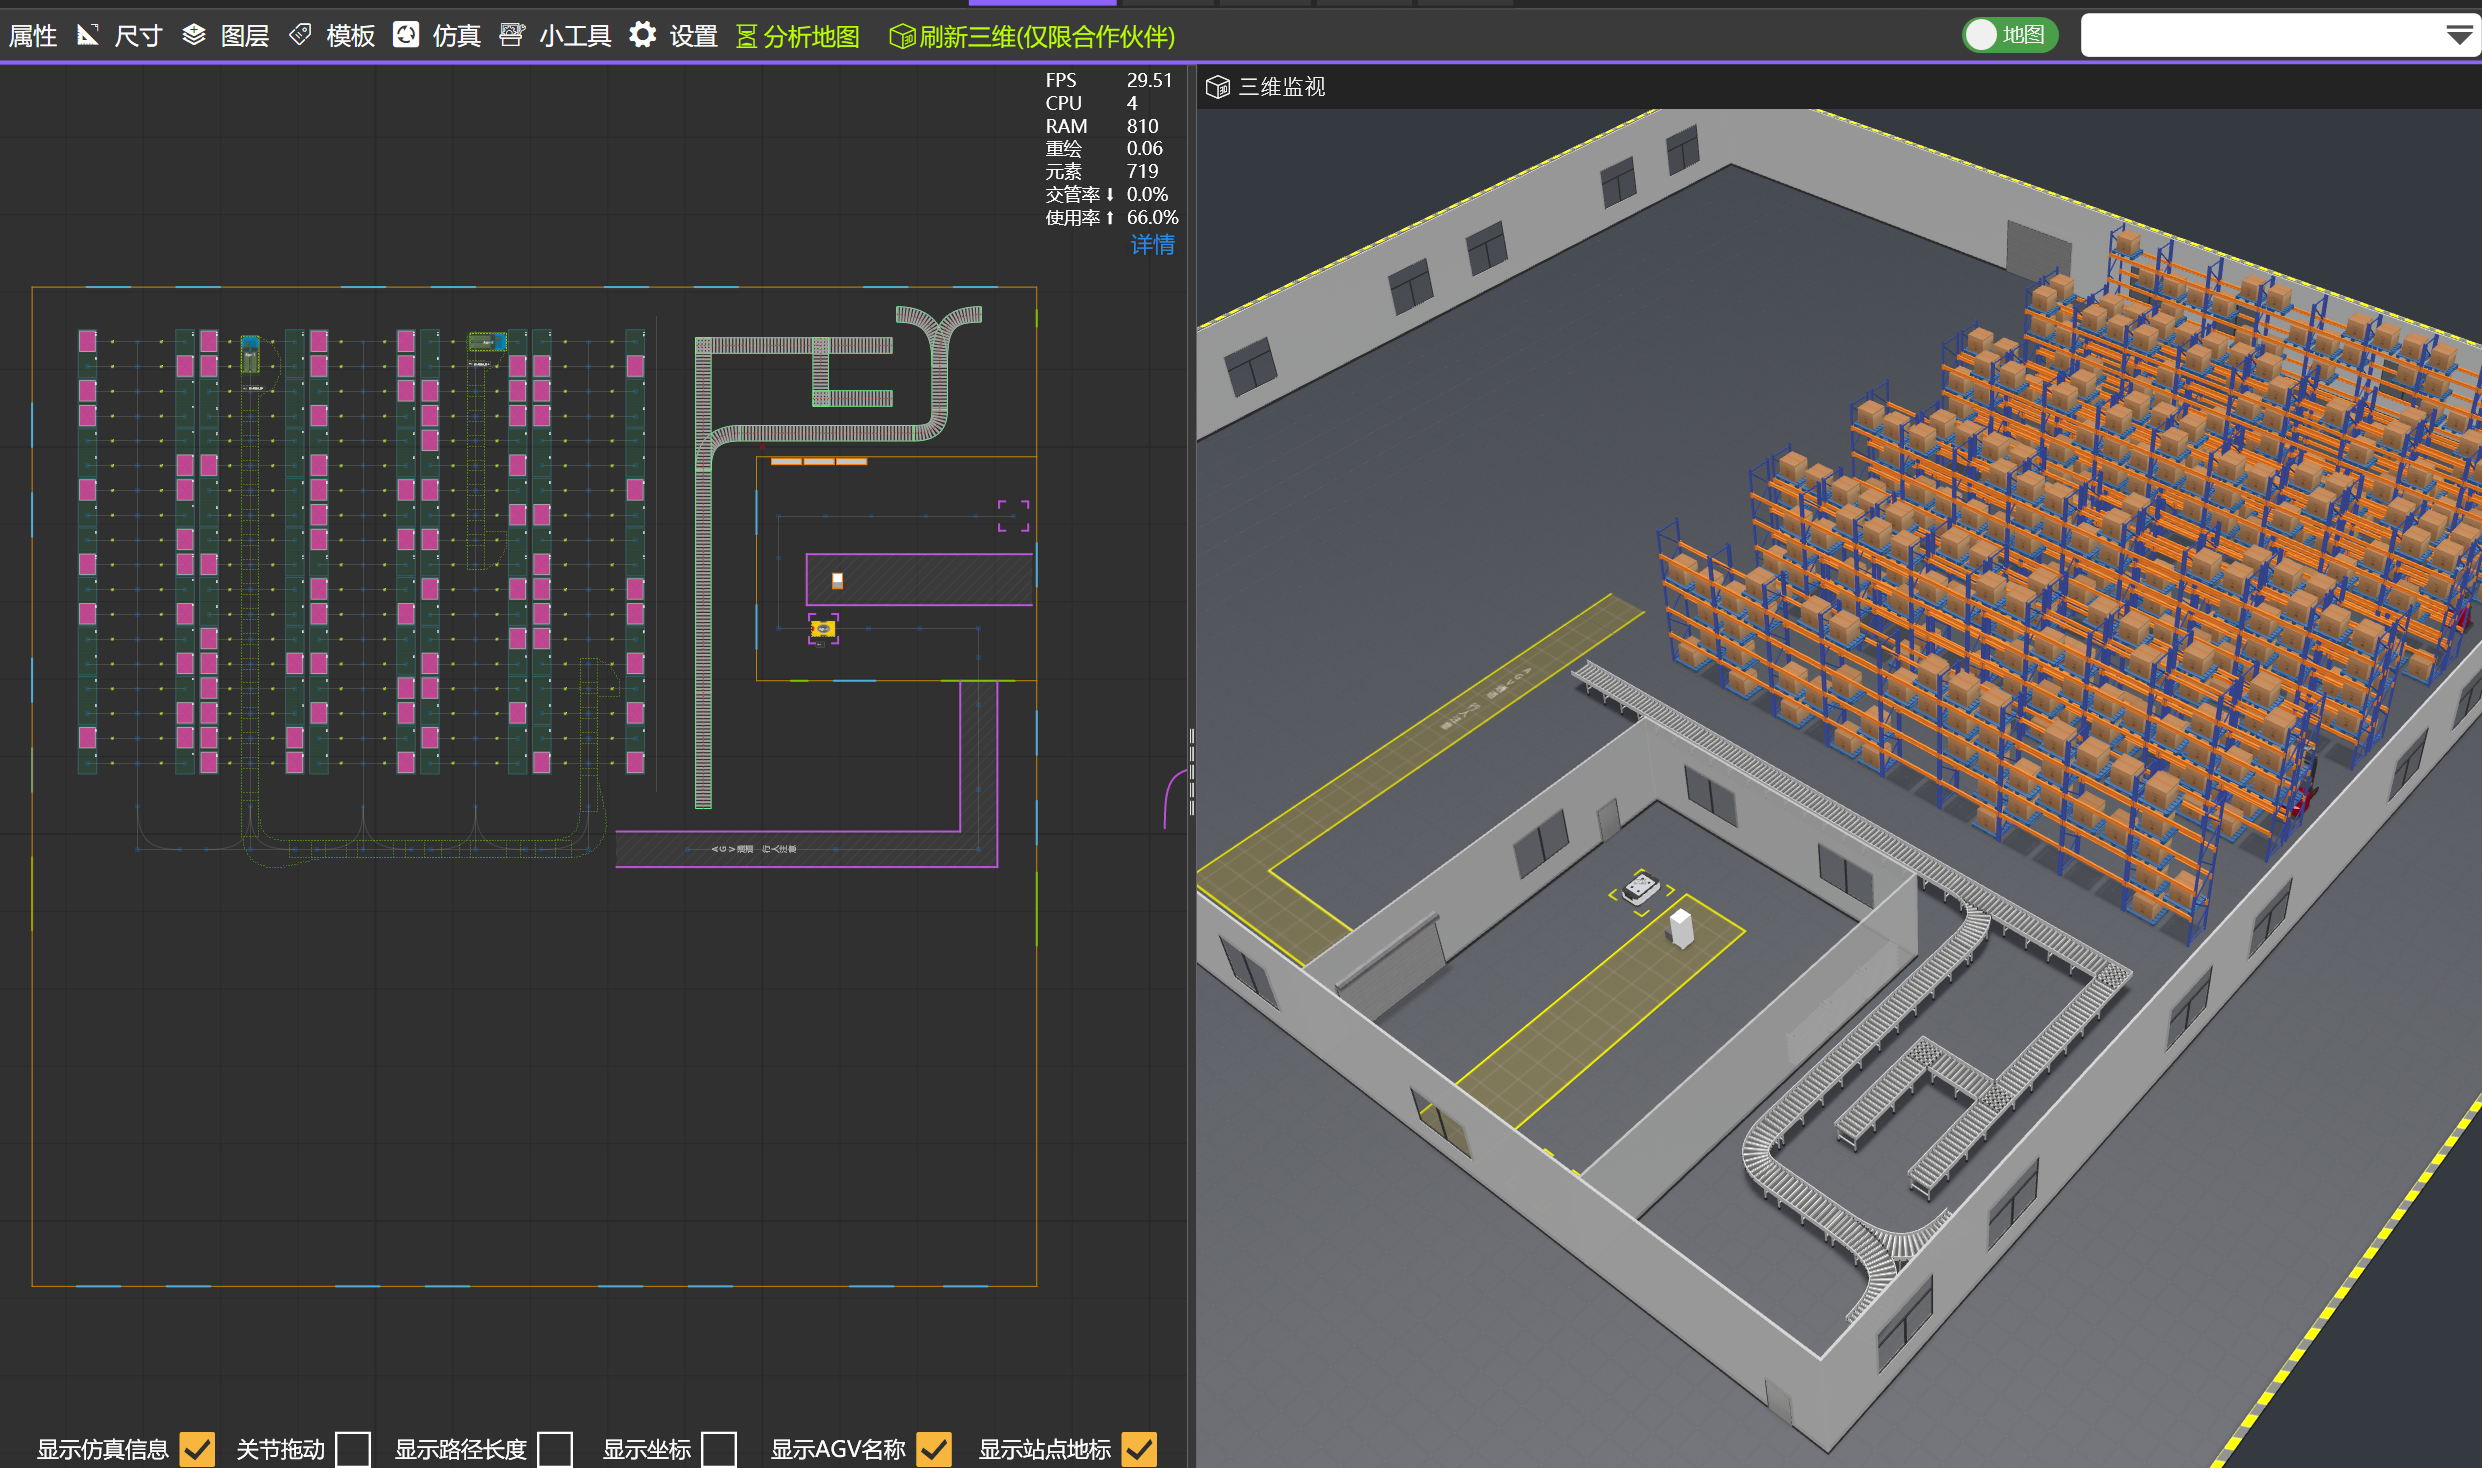Click the hourglass icon for 分析地图
Screen dimensions: 2482x1468
(x=747, y=37)
